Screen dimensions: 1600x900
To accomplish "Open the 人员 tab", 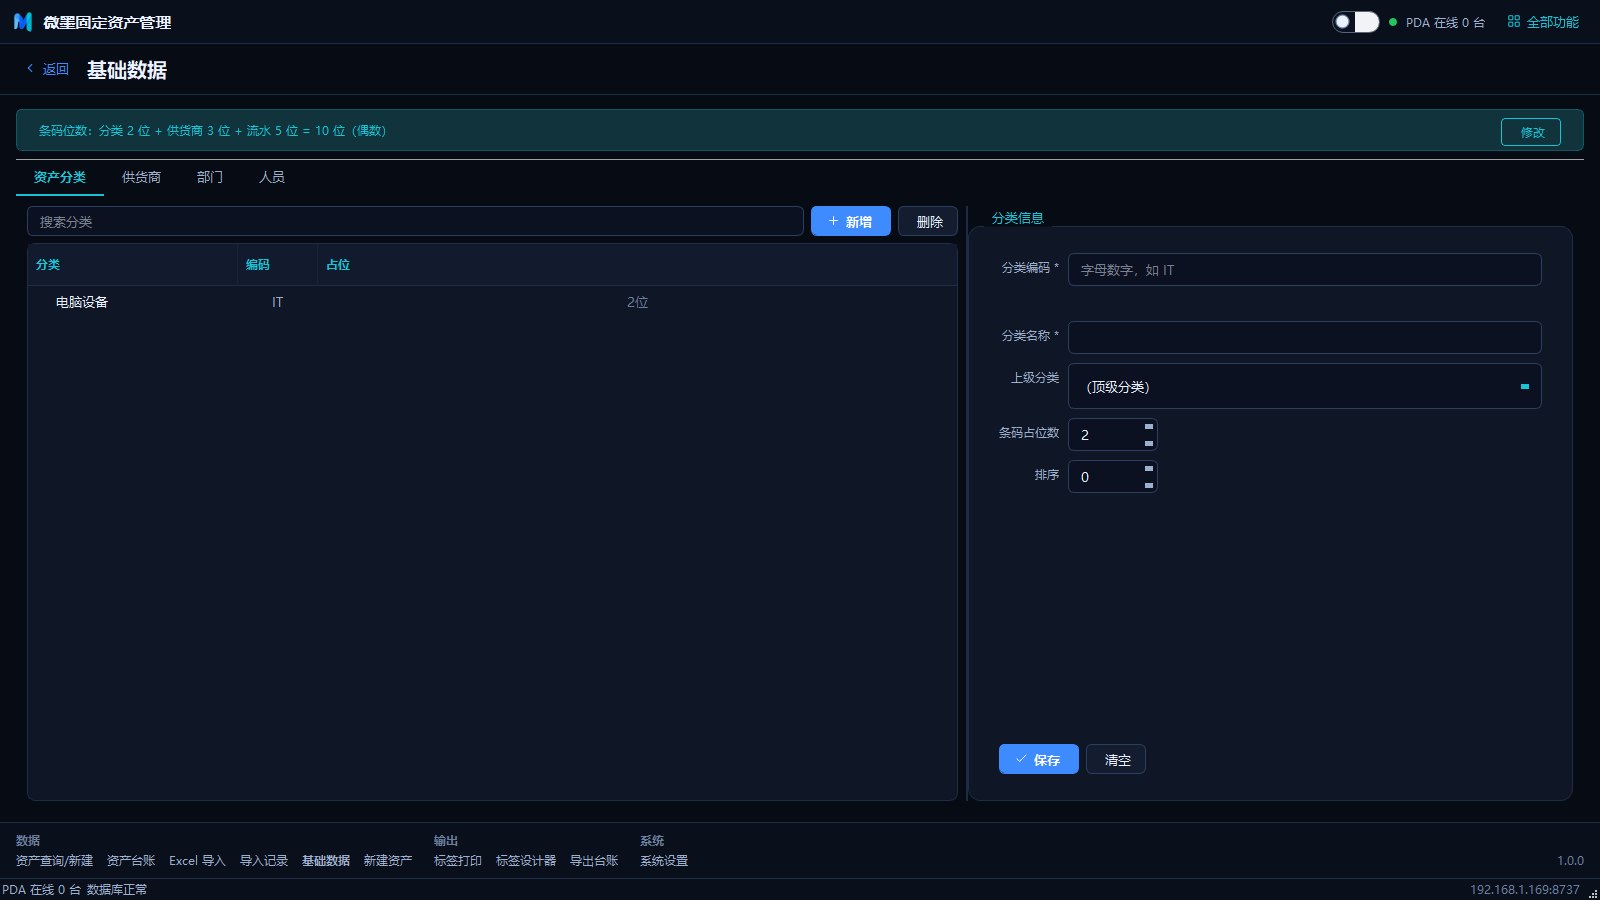I will pyautogui.click(x=272, y=177).
